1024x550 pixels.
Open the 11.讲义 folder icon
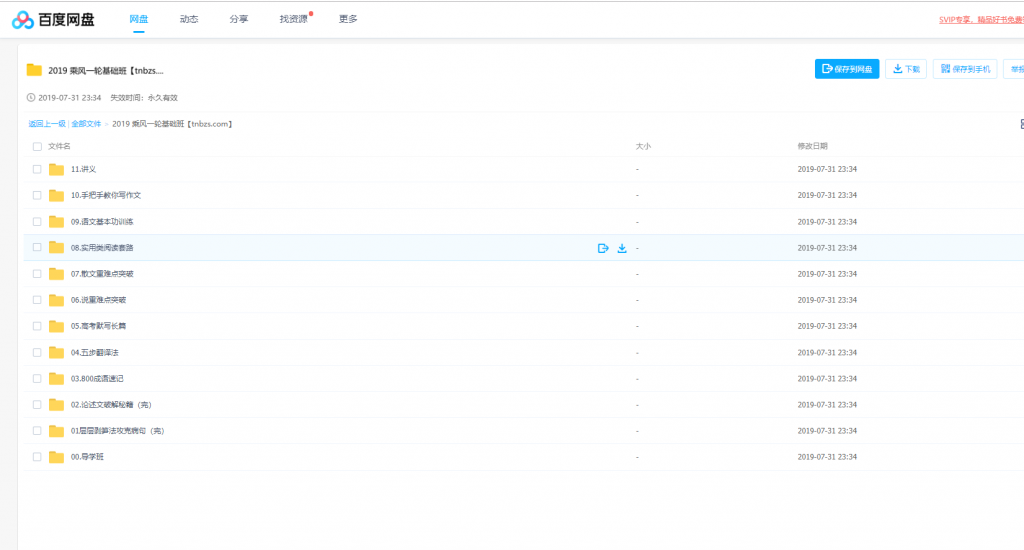(x=57, y=169)
